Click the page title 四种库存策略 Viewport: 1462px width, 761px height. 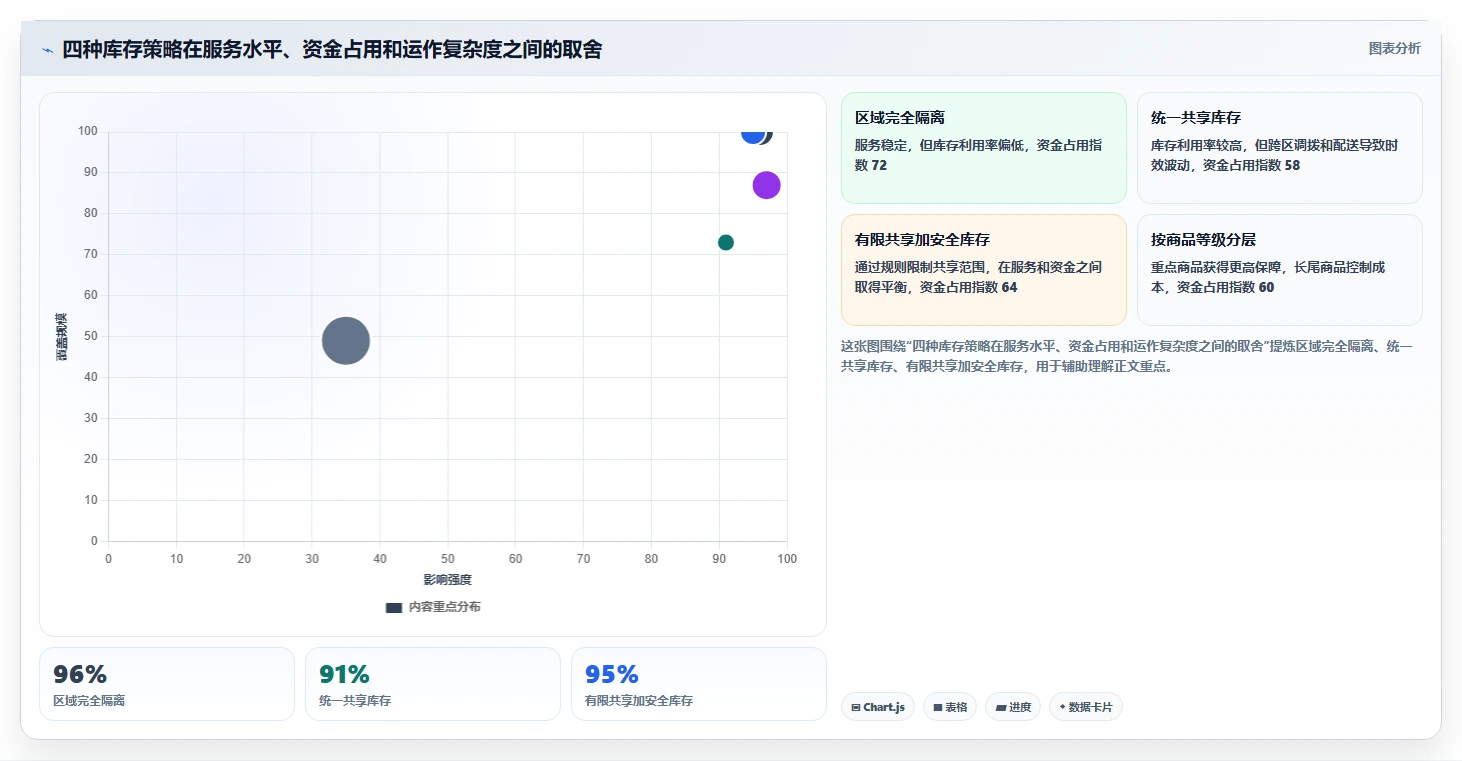pyautogui.click(x=332, y=49)
